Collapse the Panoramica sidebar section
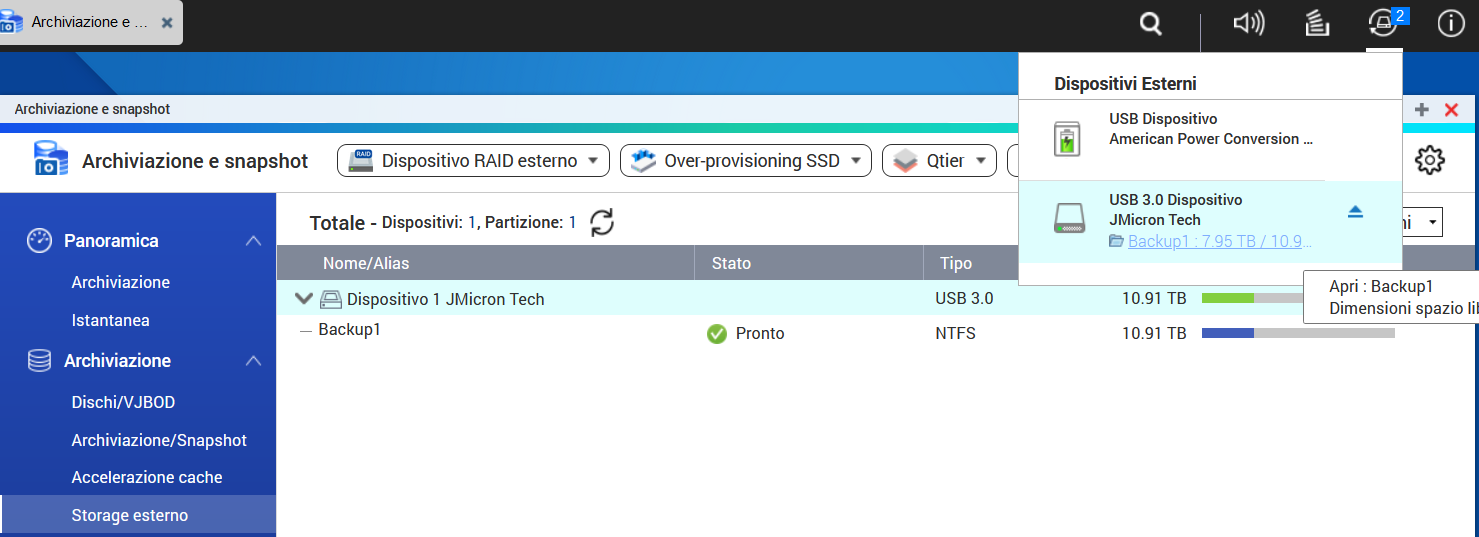 click(254, 241)
